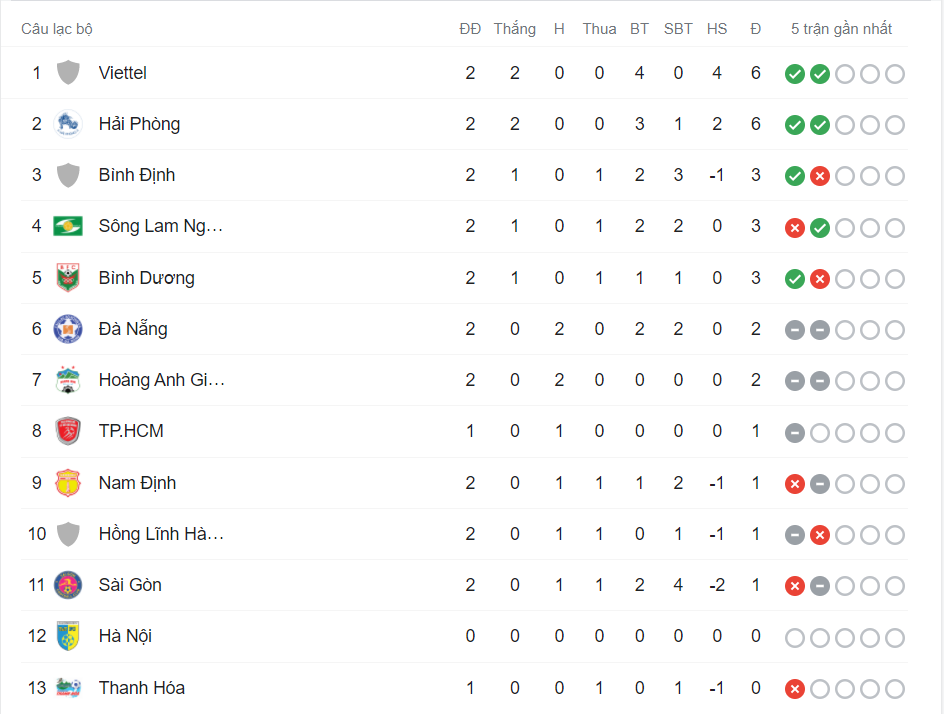944x714 pixels.
Task: Click the Câu lạc bộ column header
Action: point(57,29)
